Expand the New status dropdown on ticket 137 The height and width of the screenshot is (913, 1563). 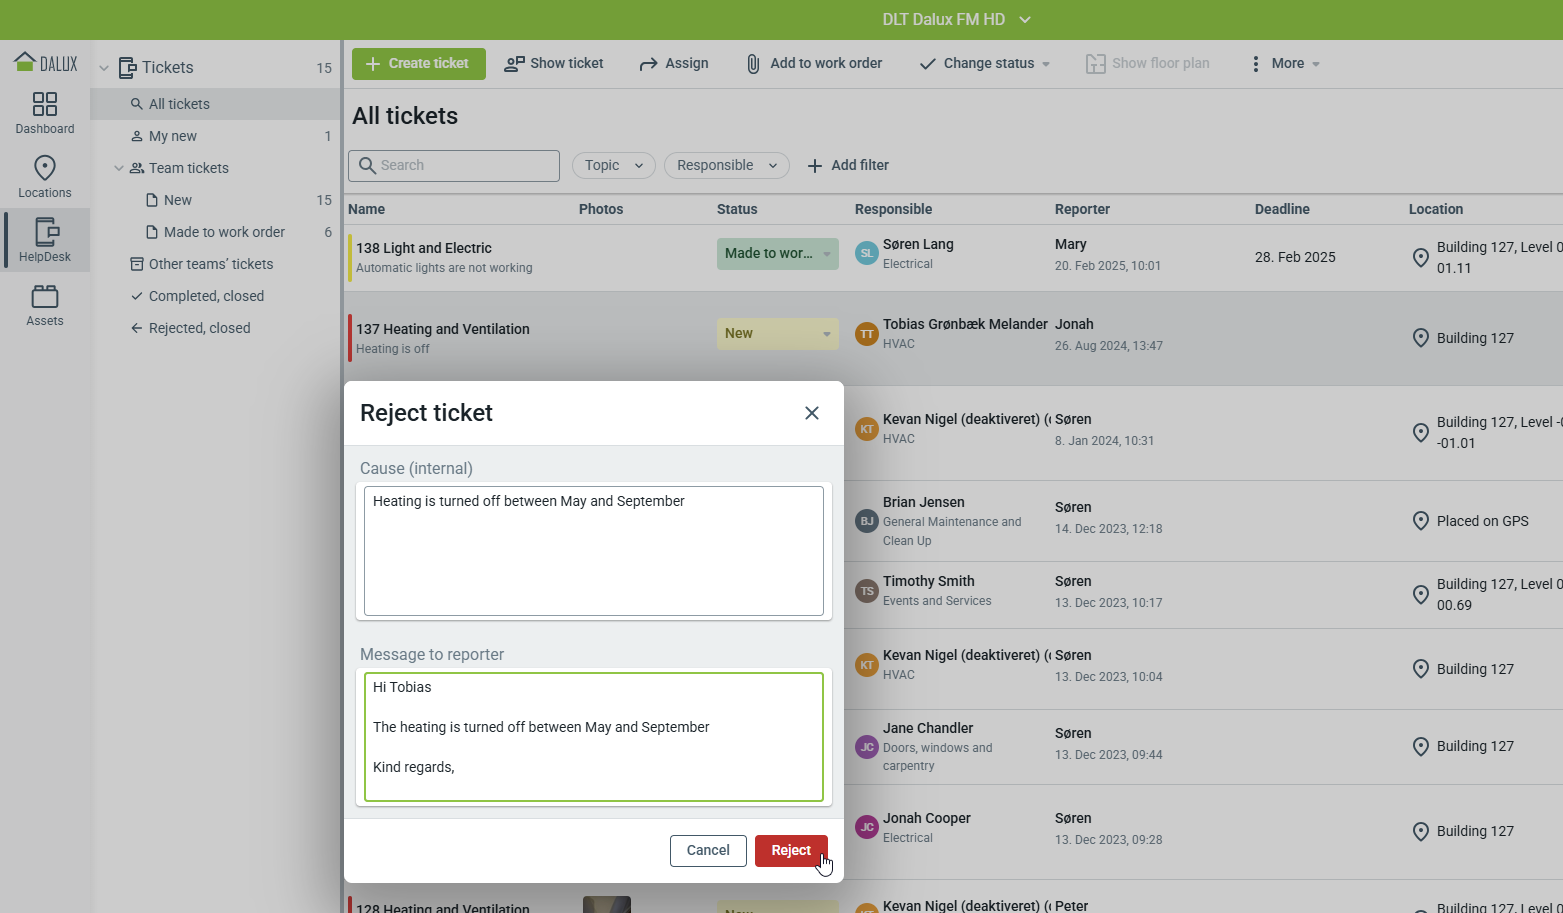(x=826, y=334)
